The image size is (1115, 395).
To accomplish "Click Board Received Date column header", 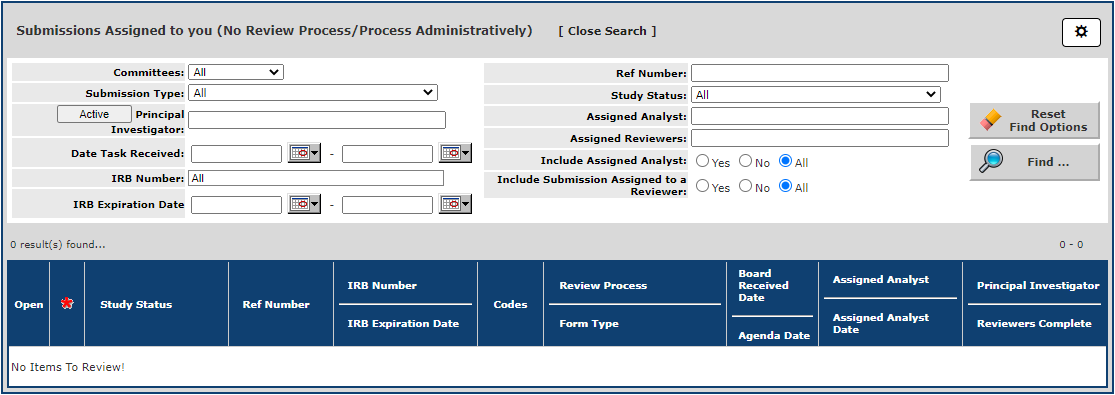I will point(764,285).
